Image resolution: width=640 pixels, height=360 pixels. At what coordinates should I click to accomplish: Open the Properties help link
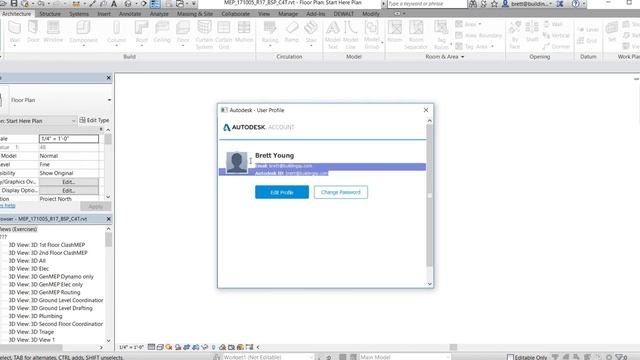pyautogui.click(x=8, y=206)
